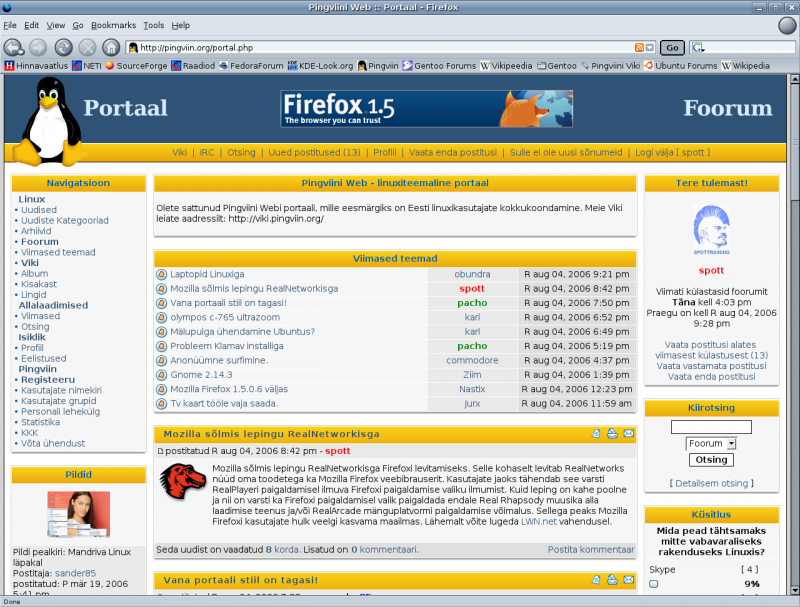The image size is (800, 607).
Task: Click username commodore in Viimased teemad
Action: [x=472, y=360]
